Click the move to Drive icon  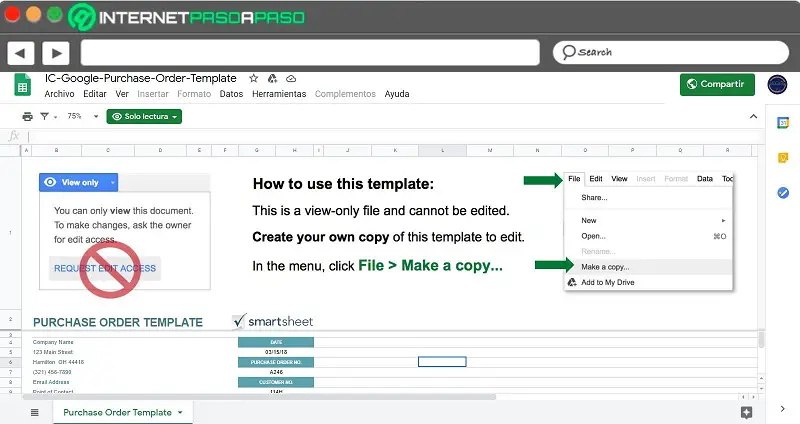click(x=272, y=79)
